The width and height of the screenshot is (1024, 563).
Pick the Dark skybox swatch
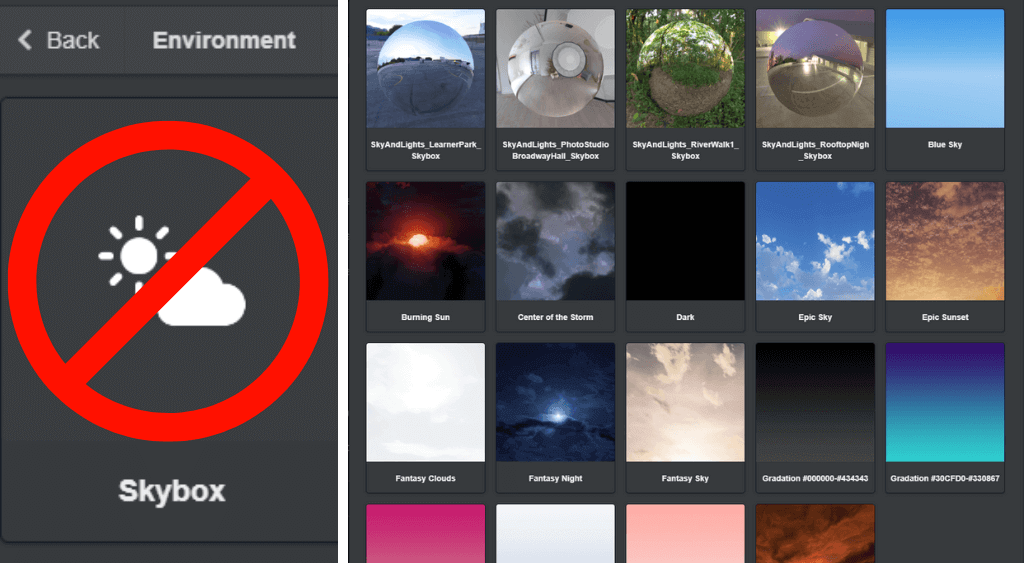click(x=685, y=241)
